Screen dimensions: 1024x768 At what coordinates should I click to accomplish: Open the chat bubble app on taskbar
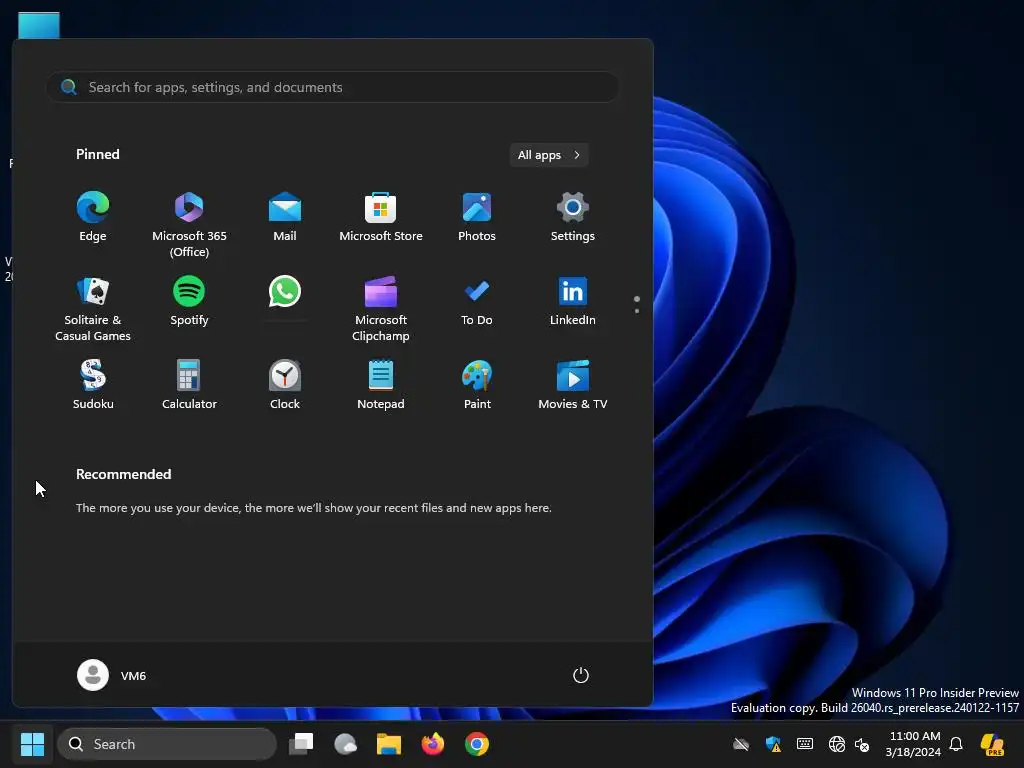click(345, 744)
